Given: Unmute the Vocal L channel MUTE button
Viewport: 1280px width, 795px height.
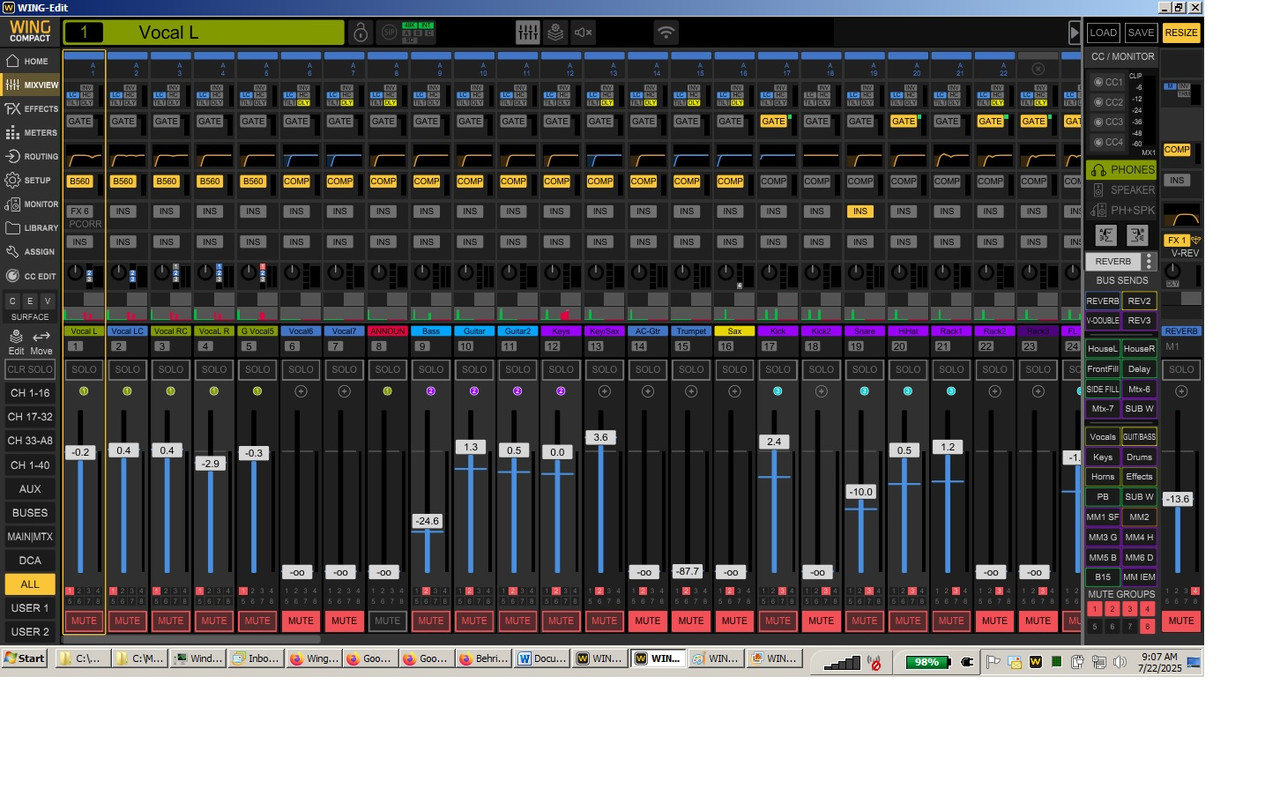Looking at the screenshot, I should (84, 621).
